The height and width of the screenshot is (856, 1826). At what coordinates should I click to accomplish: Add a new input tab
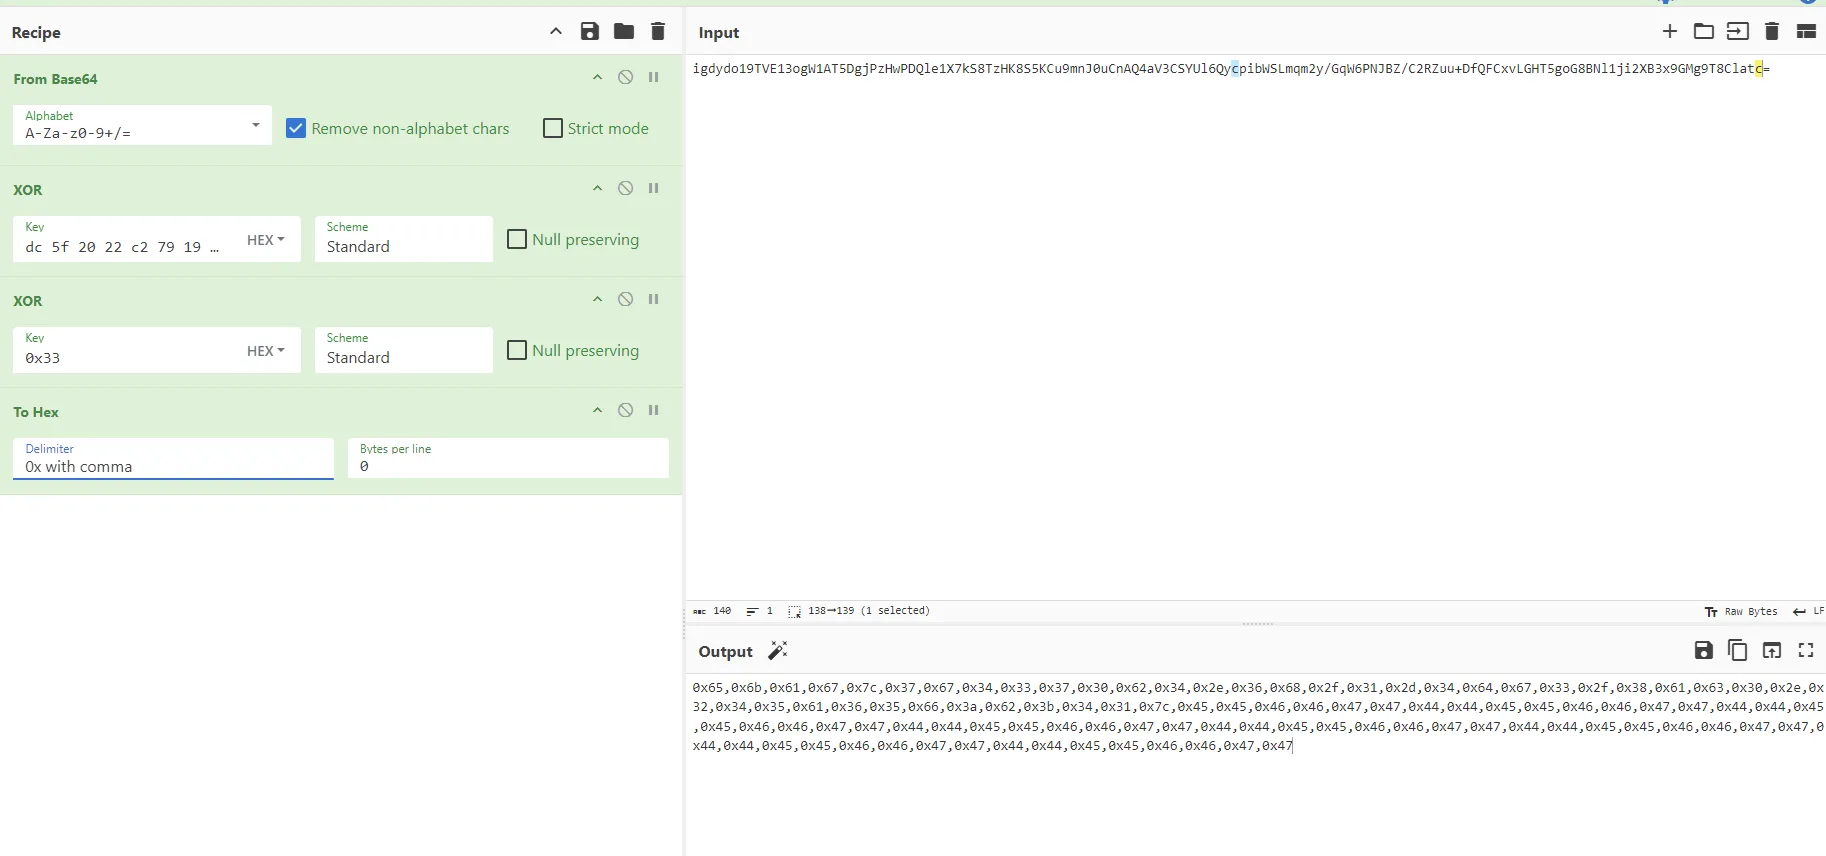point(1670,32)
